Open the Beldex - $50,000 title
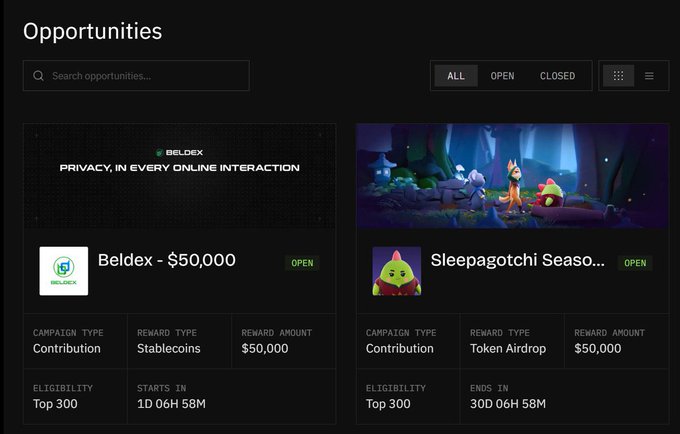The image size is (680, 434). pyautogui.click(x=167, y=260)
